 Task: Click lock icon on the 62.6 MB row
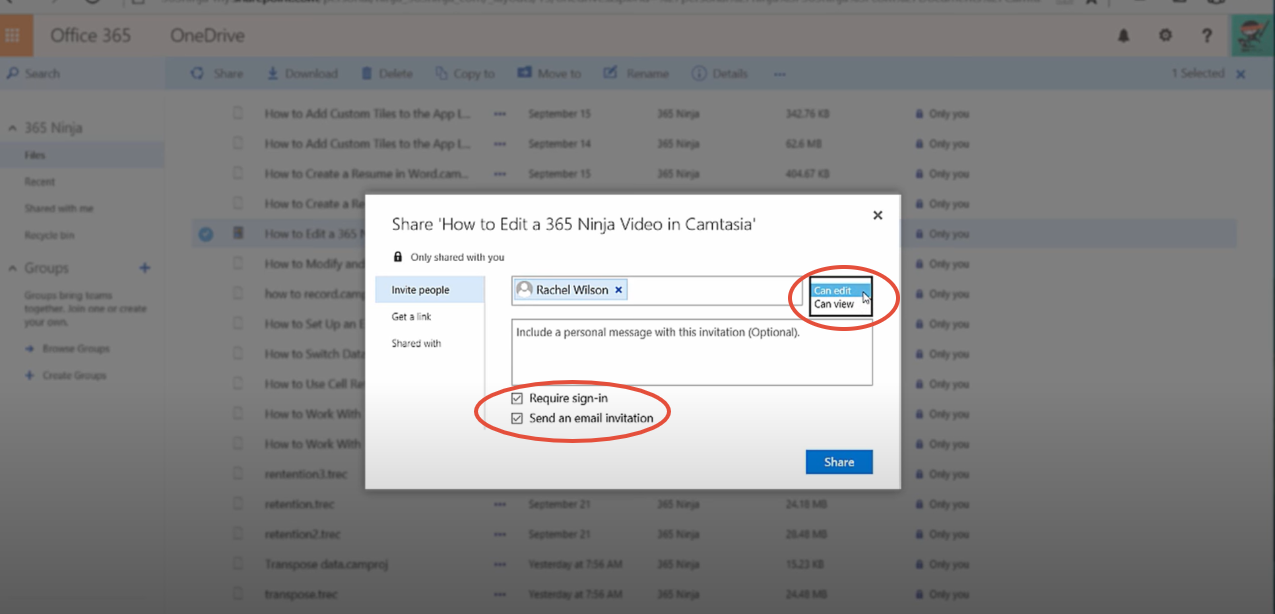pos(919,144)
